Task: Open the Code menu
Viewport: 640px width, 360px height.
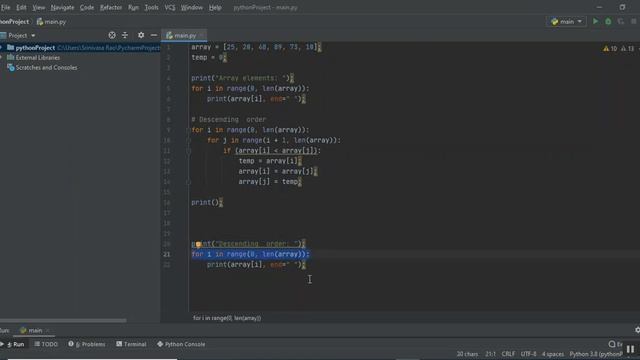Action: (87, 7)
